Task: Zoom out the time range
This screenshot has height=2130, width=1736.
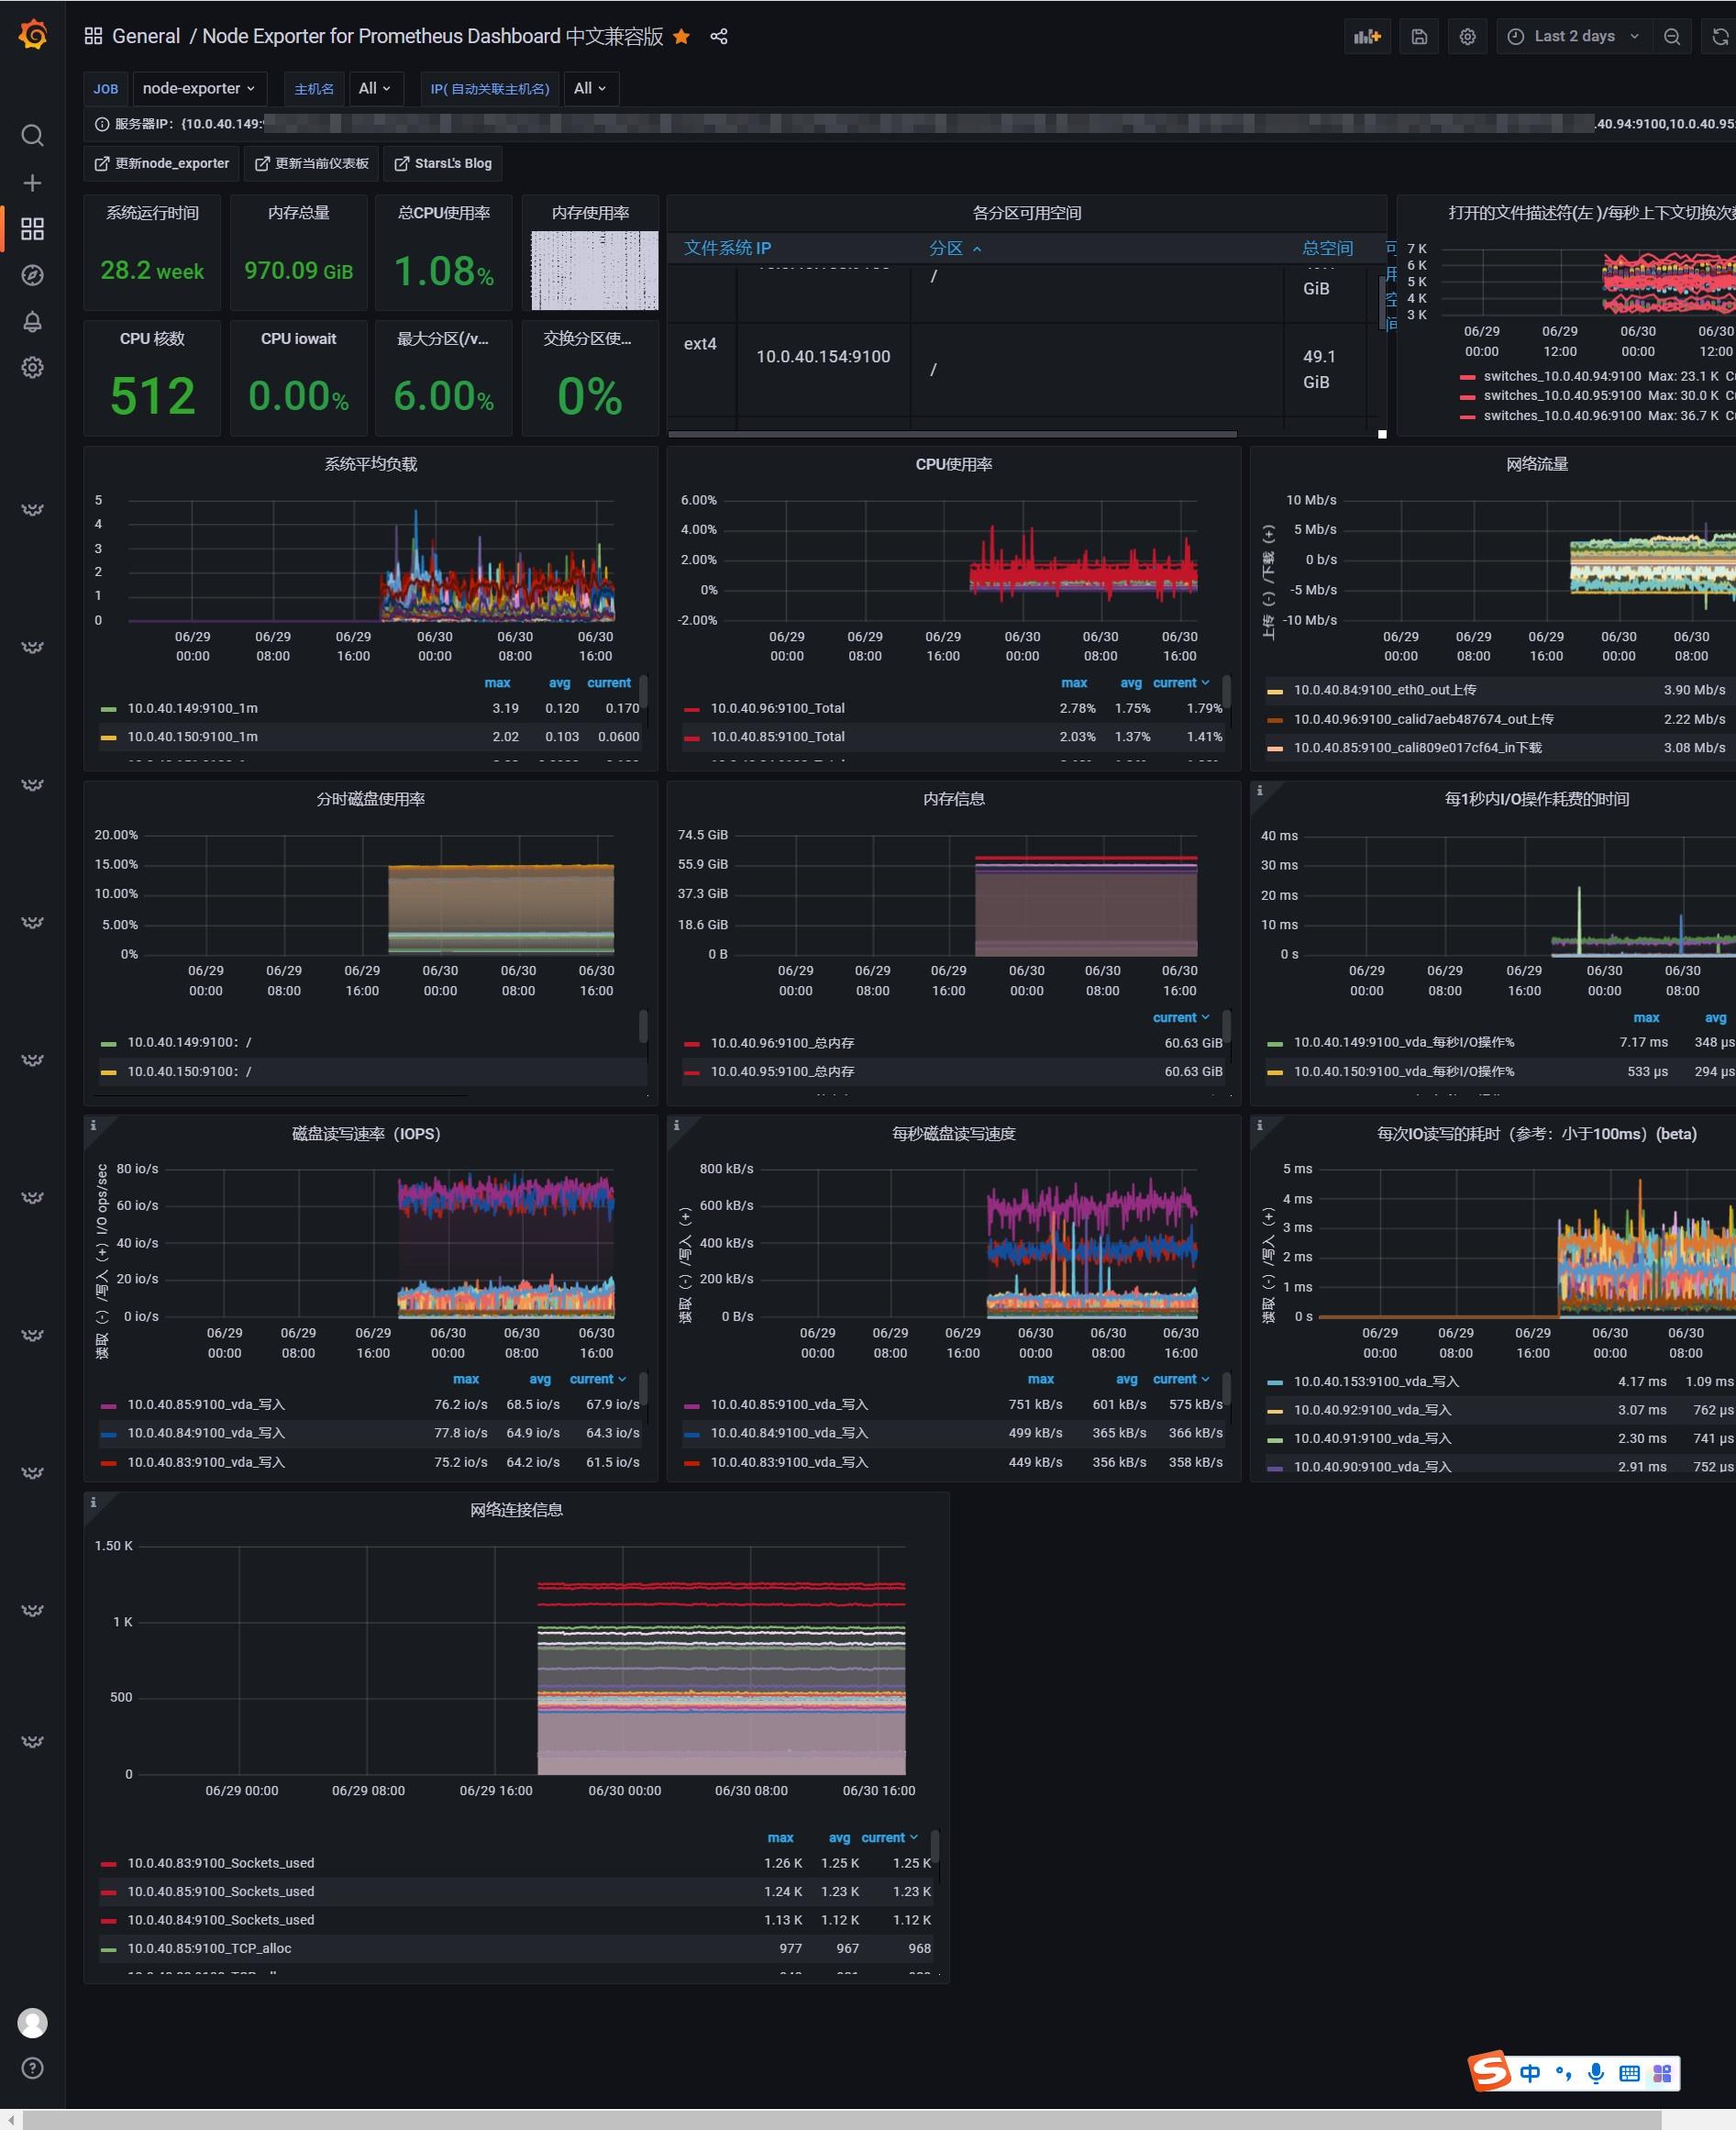Action: pyautogui.click(x=1672, y=37)
